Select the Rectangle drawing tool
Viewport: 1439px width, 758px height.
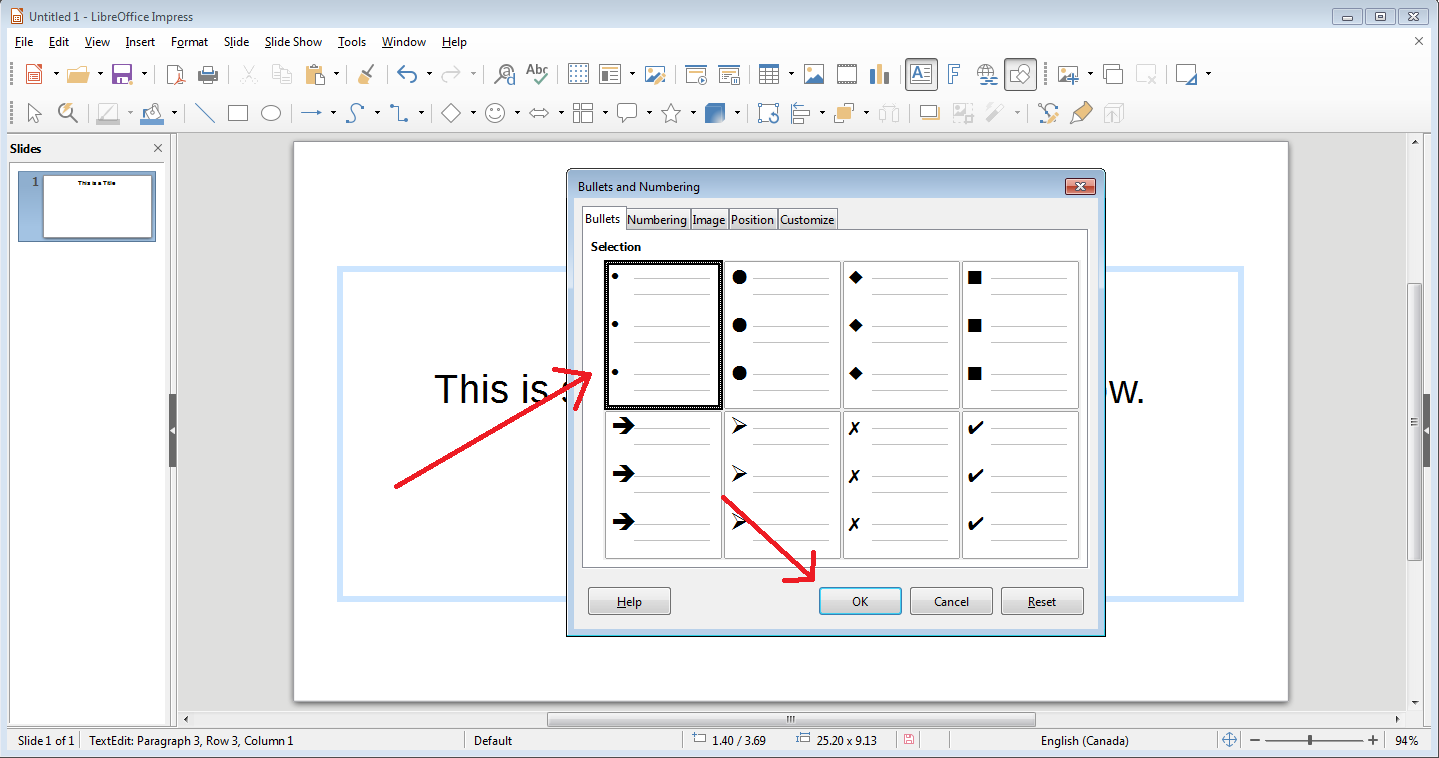(238, 113)
